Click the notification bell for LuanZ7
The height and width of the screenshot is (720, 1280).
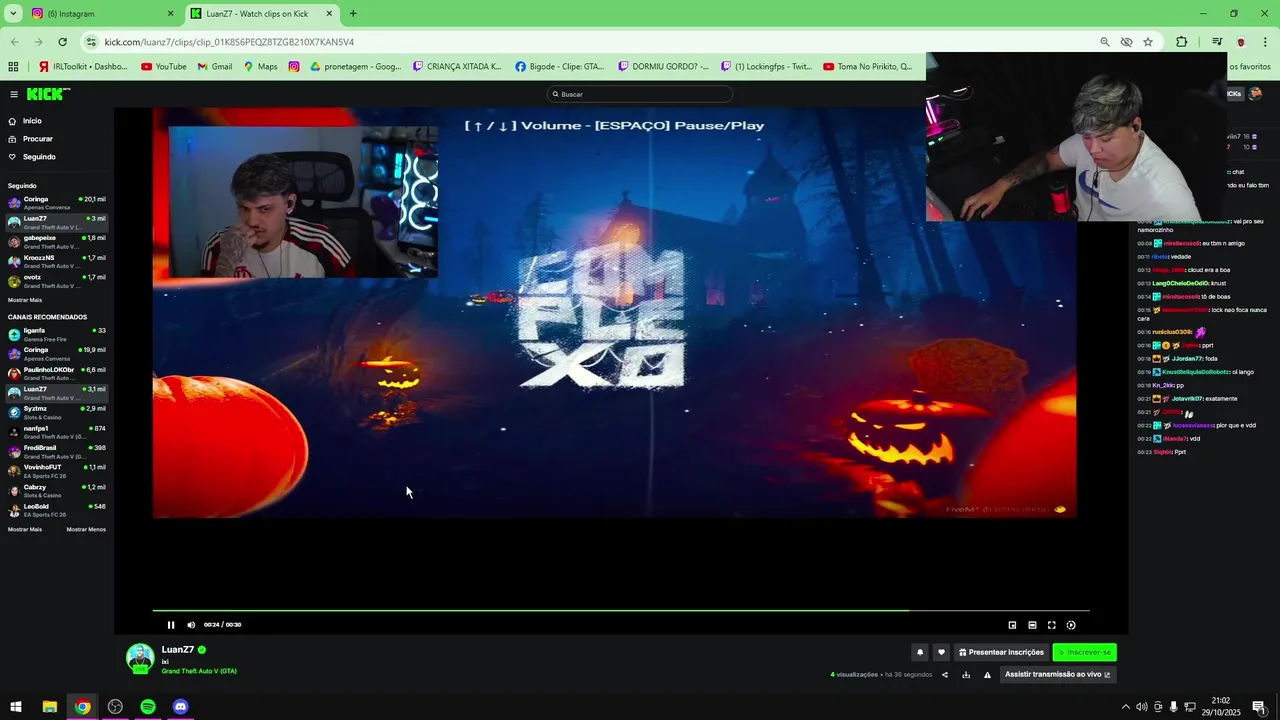920,652
